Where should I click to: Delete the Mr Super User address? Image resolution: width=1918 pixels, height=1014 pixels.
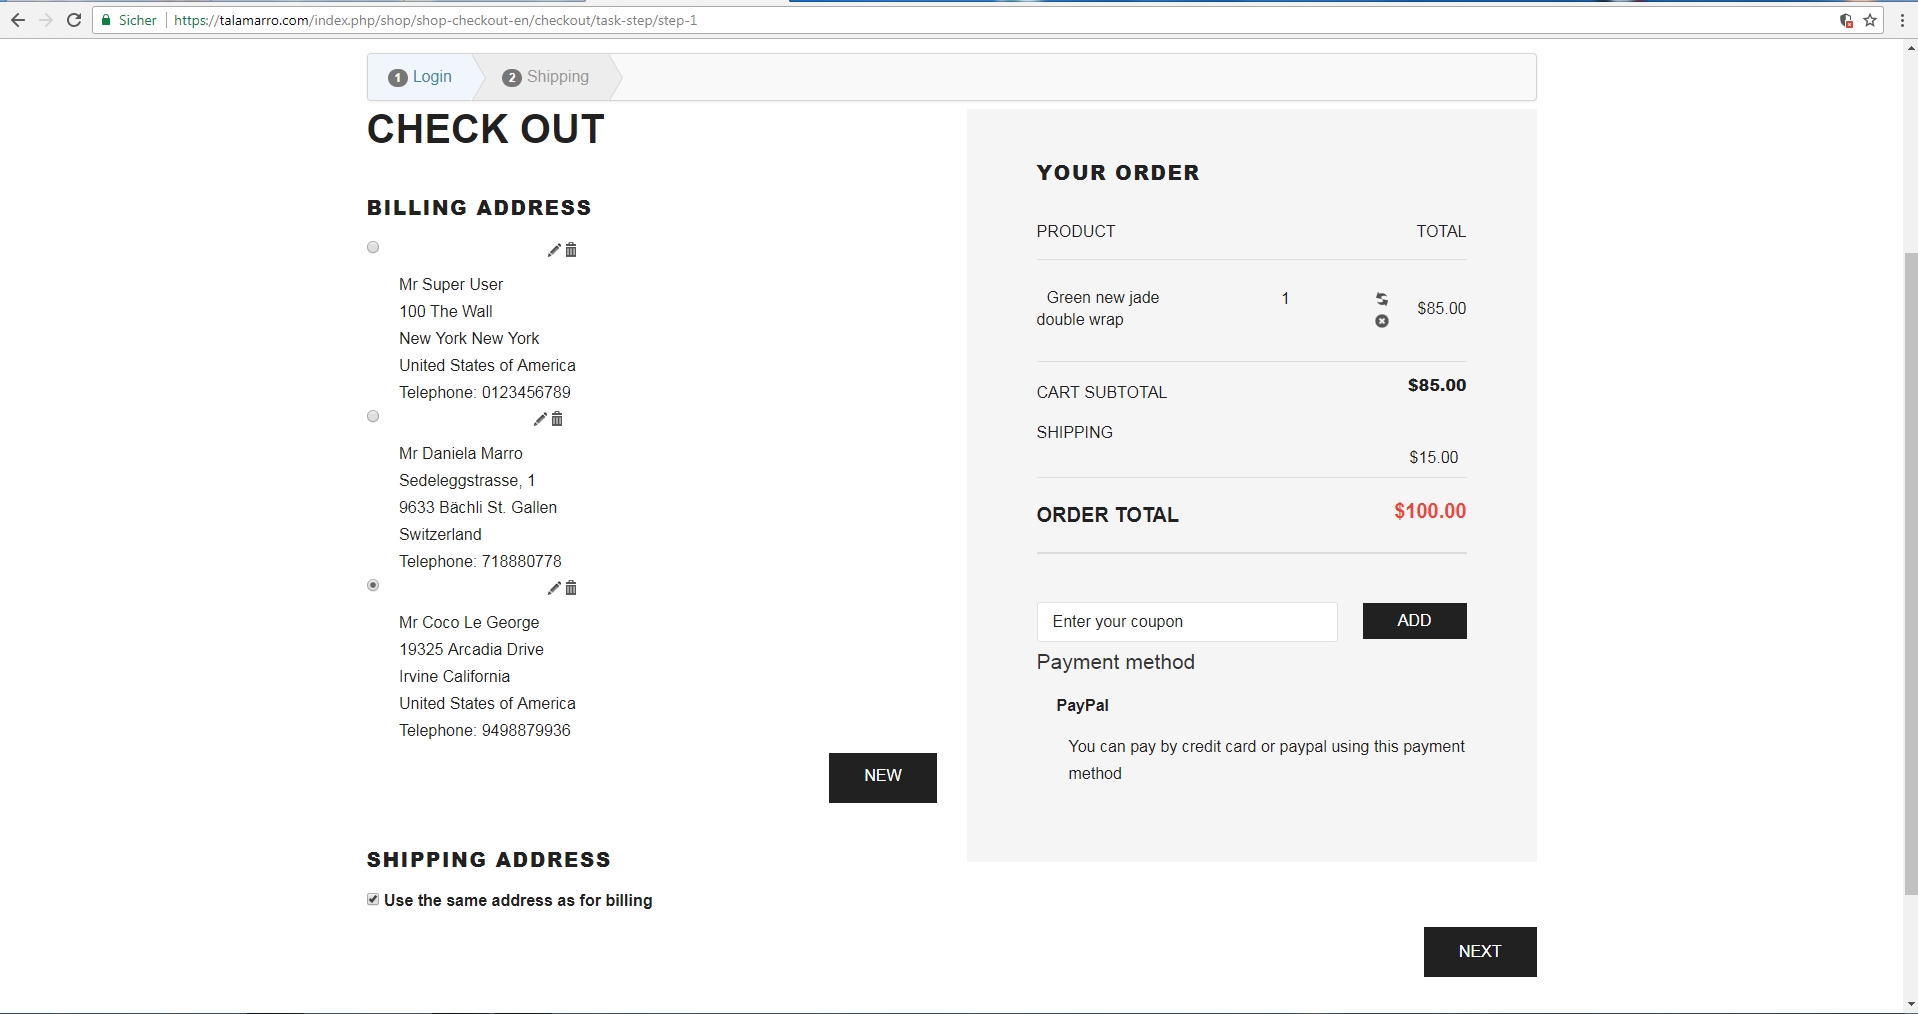point(571,250)
